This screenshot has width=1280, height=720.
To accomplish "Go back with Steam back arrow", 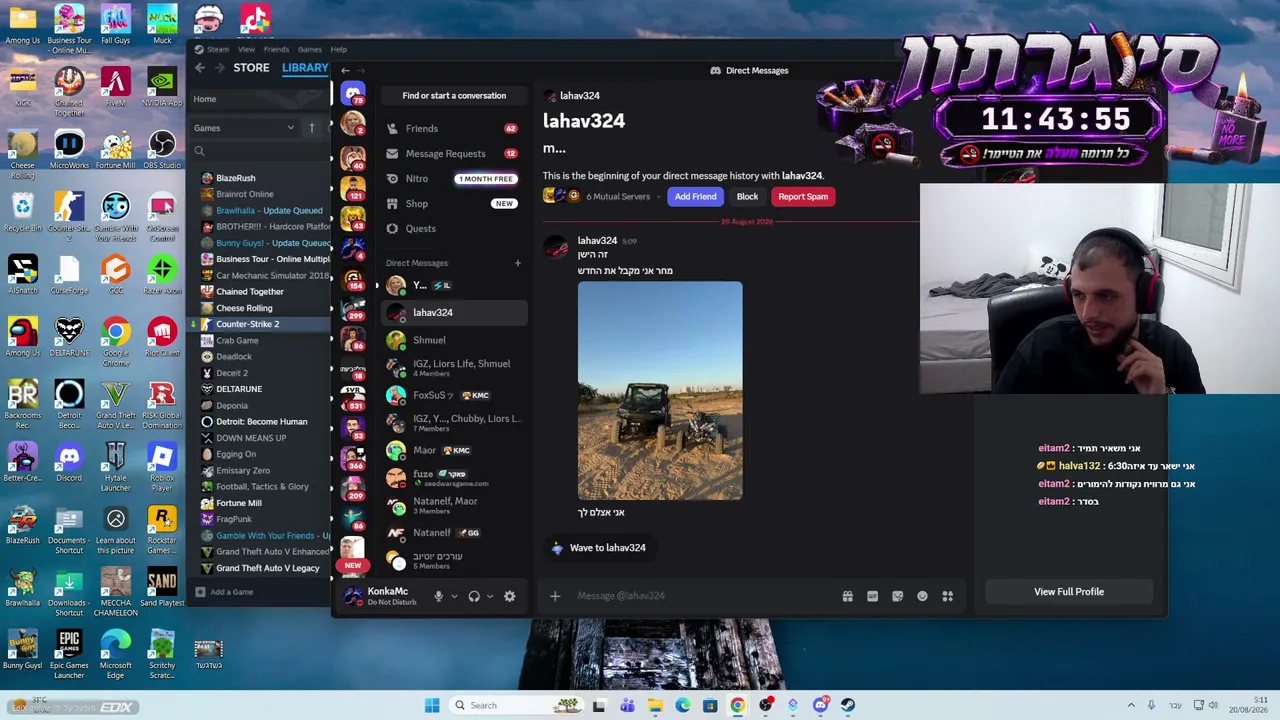I will click(x=200, y=68).
